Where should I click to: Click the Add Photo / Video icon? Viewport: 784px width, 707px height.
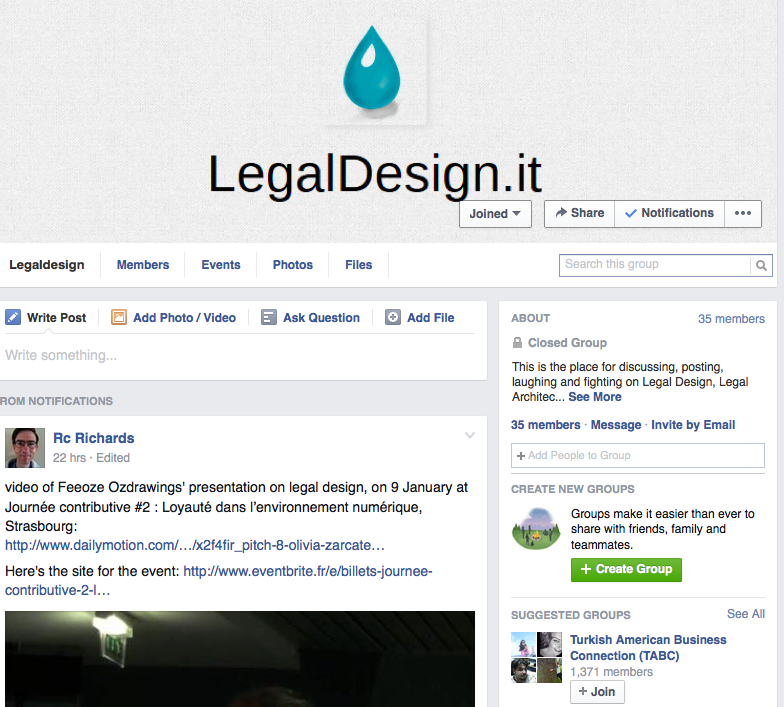[x=118, y=318]
